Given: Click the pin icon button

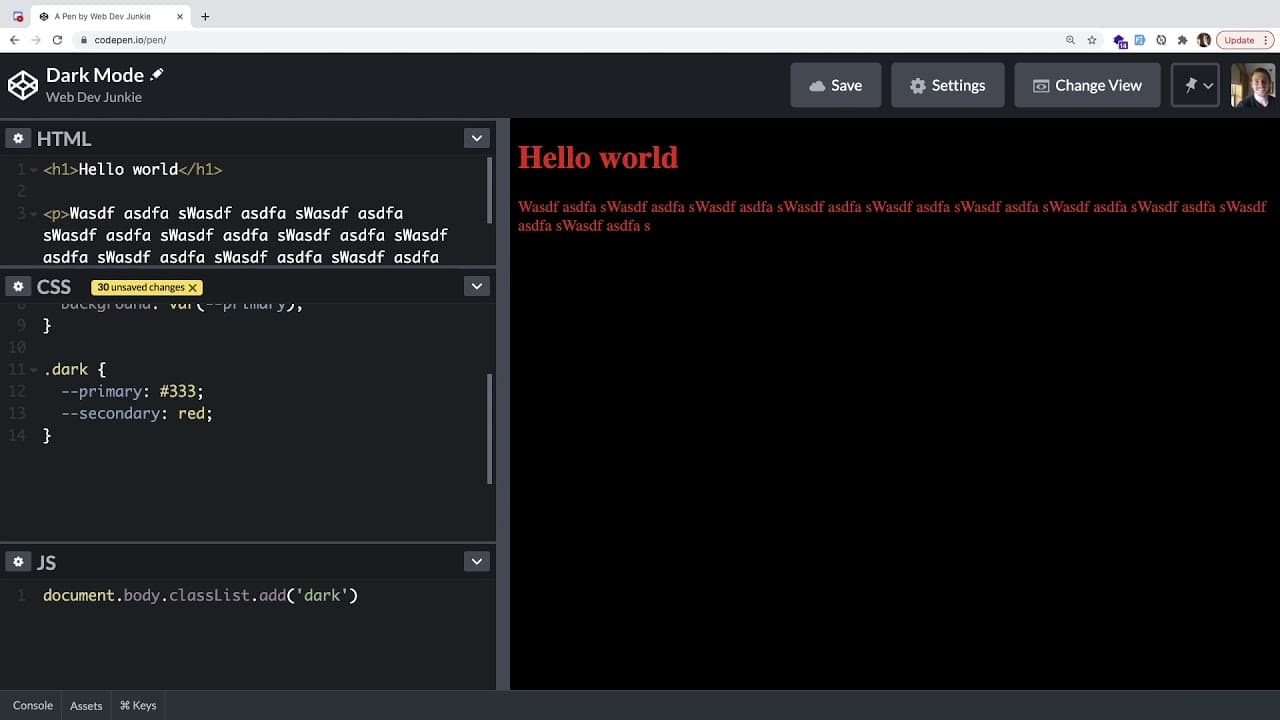Looking at the screenshot, I should tap(1195, 85).
